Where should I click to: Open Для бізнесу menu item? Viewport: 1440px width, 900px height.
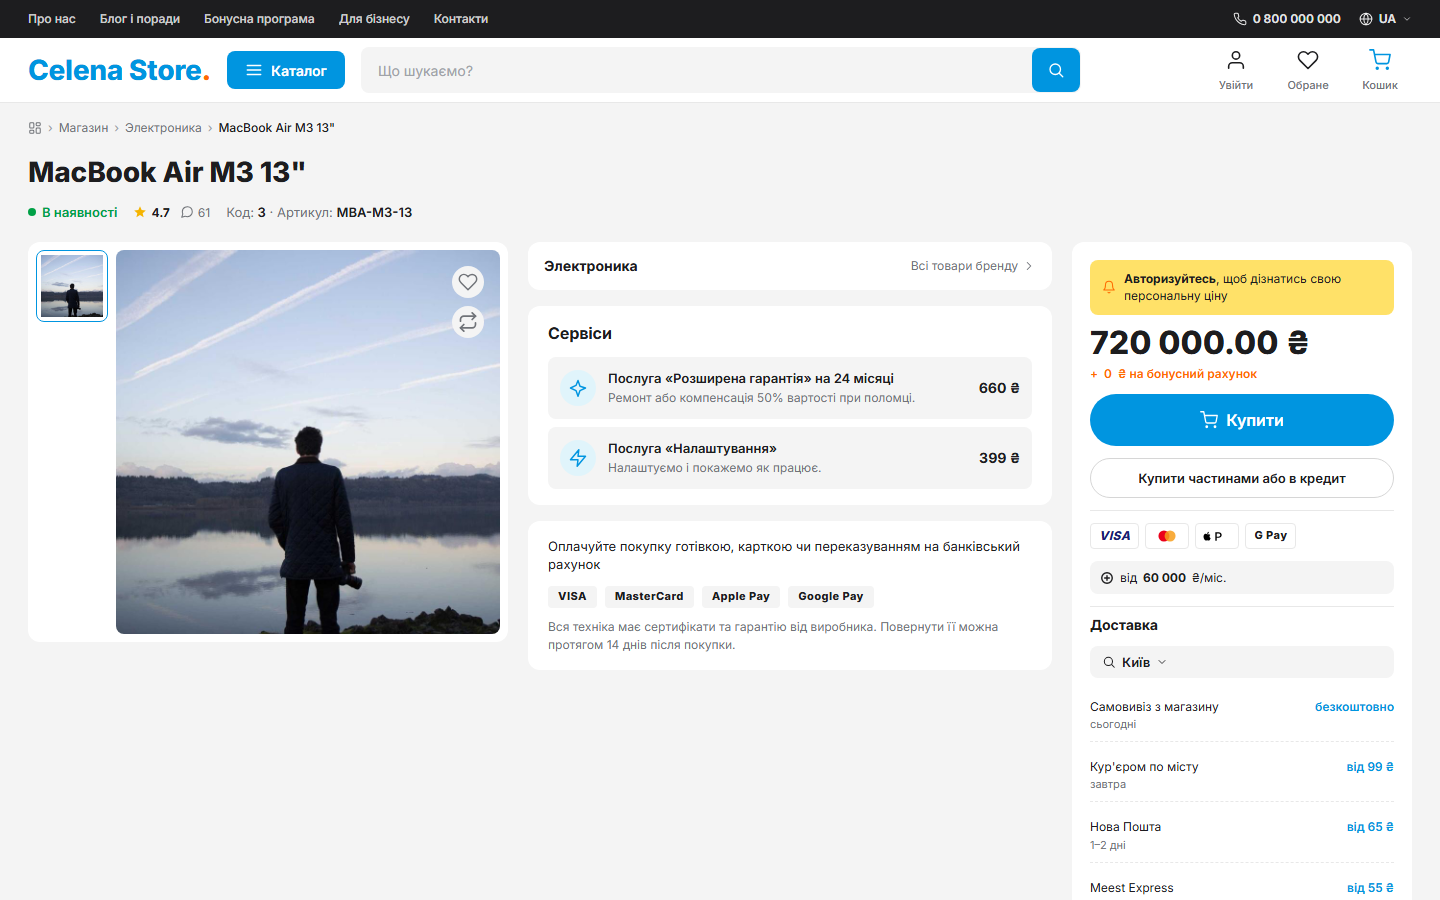pyautogui.click(x=374, y=19)
